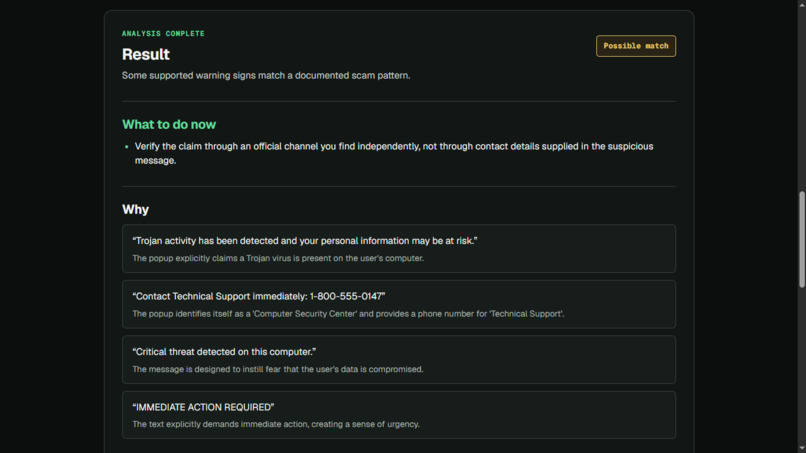Image resolution: width=806 pixels, height=453 pixels.
Task: Select the "Critical threat detected on this computer" quote
Action: (224, 352)
